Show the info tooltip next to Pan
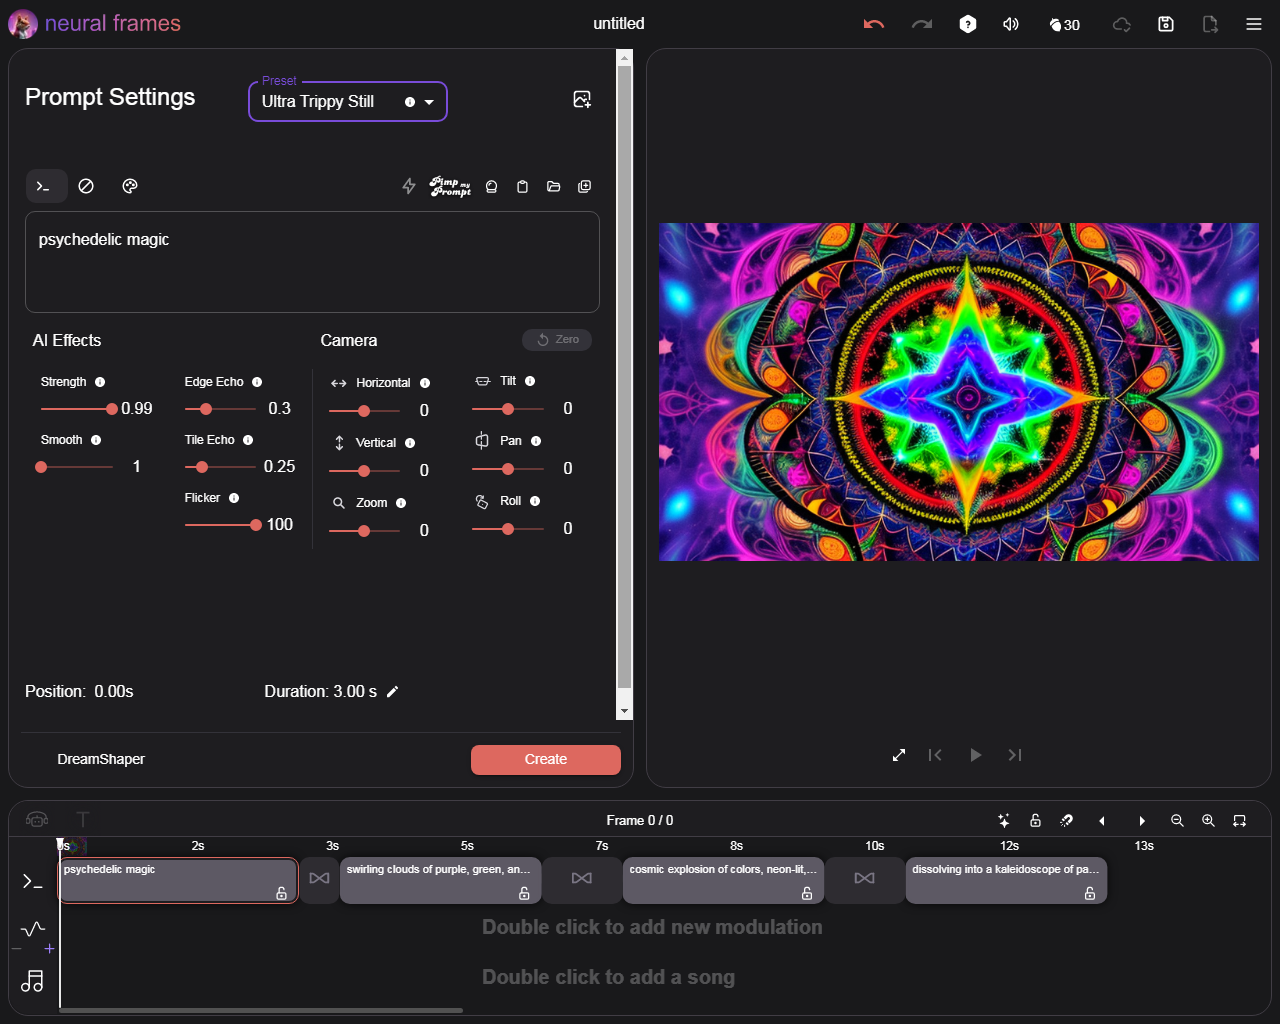 click(536, 441)
